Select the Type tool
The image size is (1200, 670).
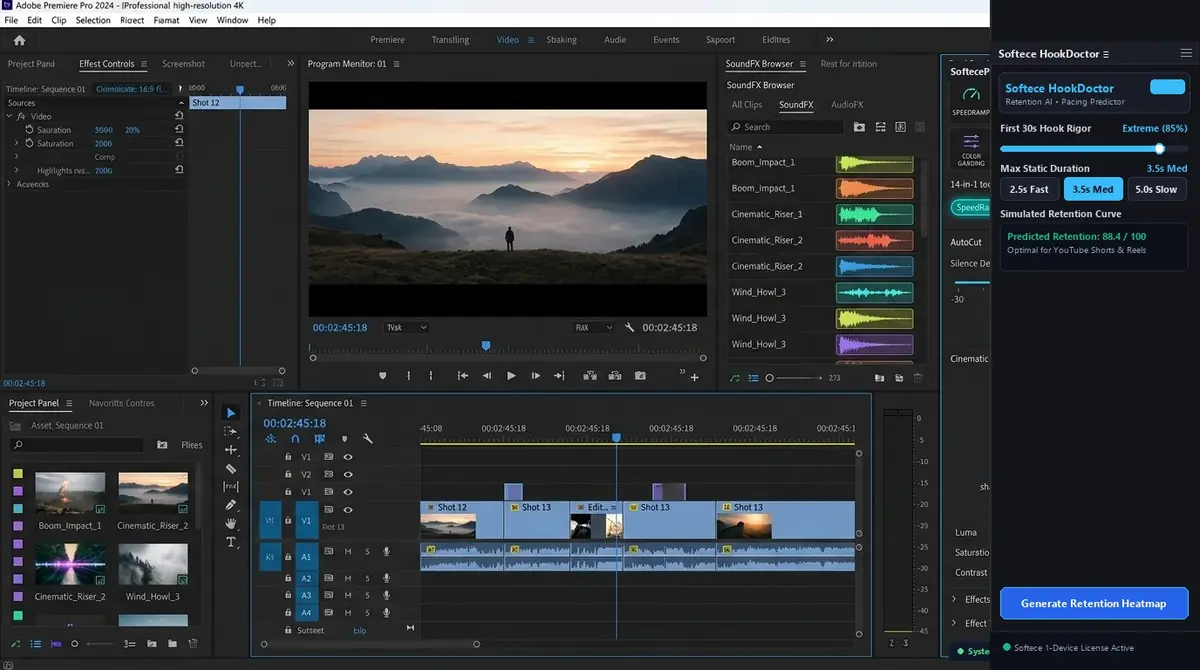point(231,542)
